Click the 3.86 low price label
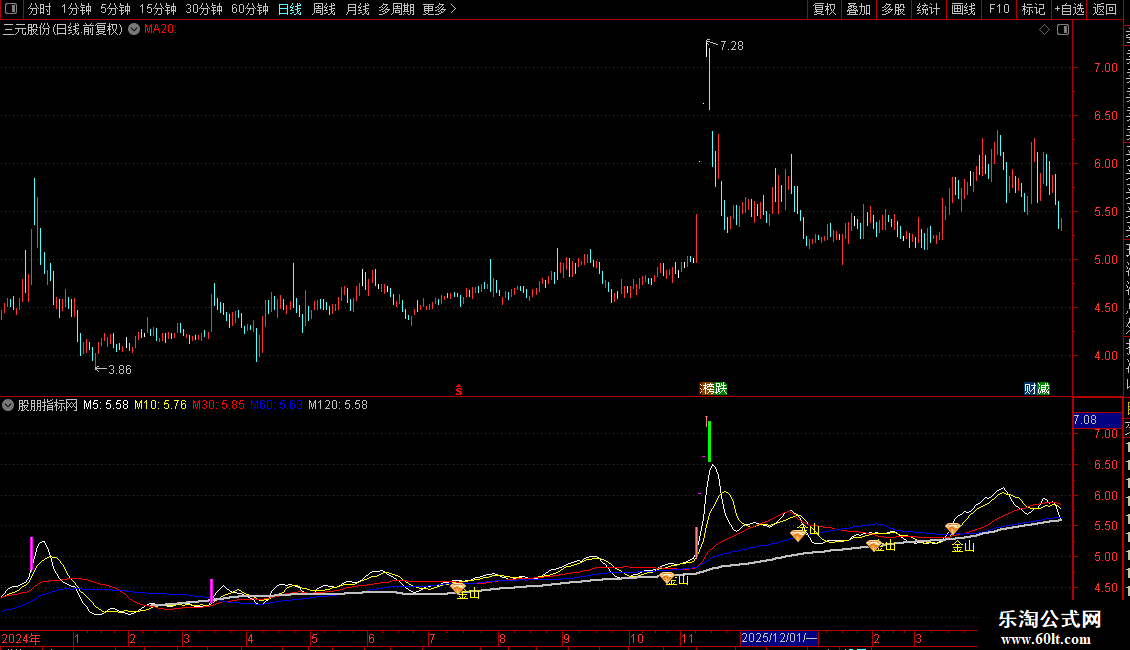Image resolution: width=1130 pixels, height=650 pixels. (120, 370)
